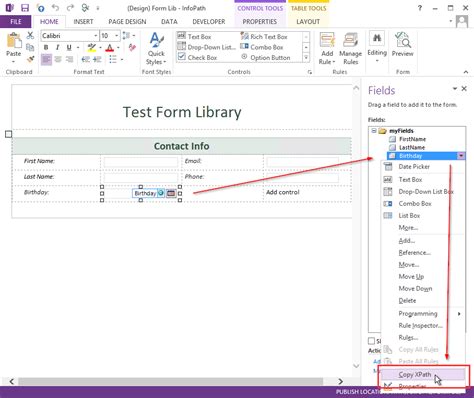Click the bullet list icon
Image resolution: width=474 pixels, height=398 pixels.
click(113, 60)
